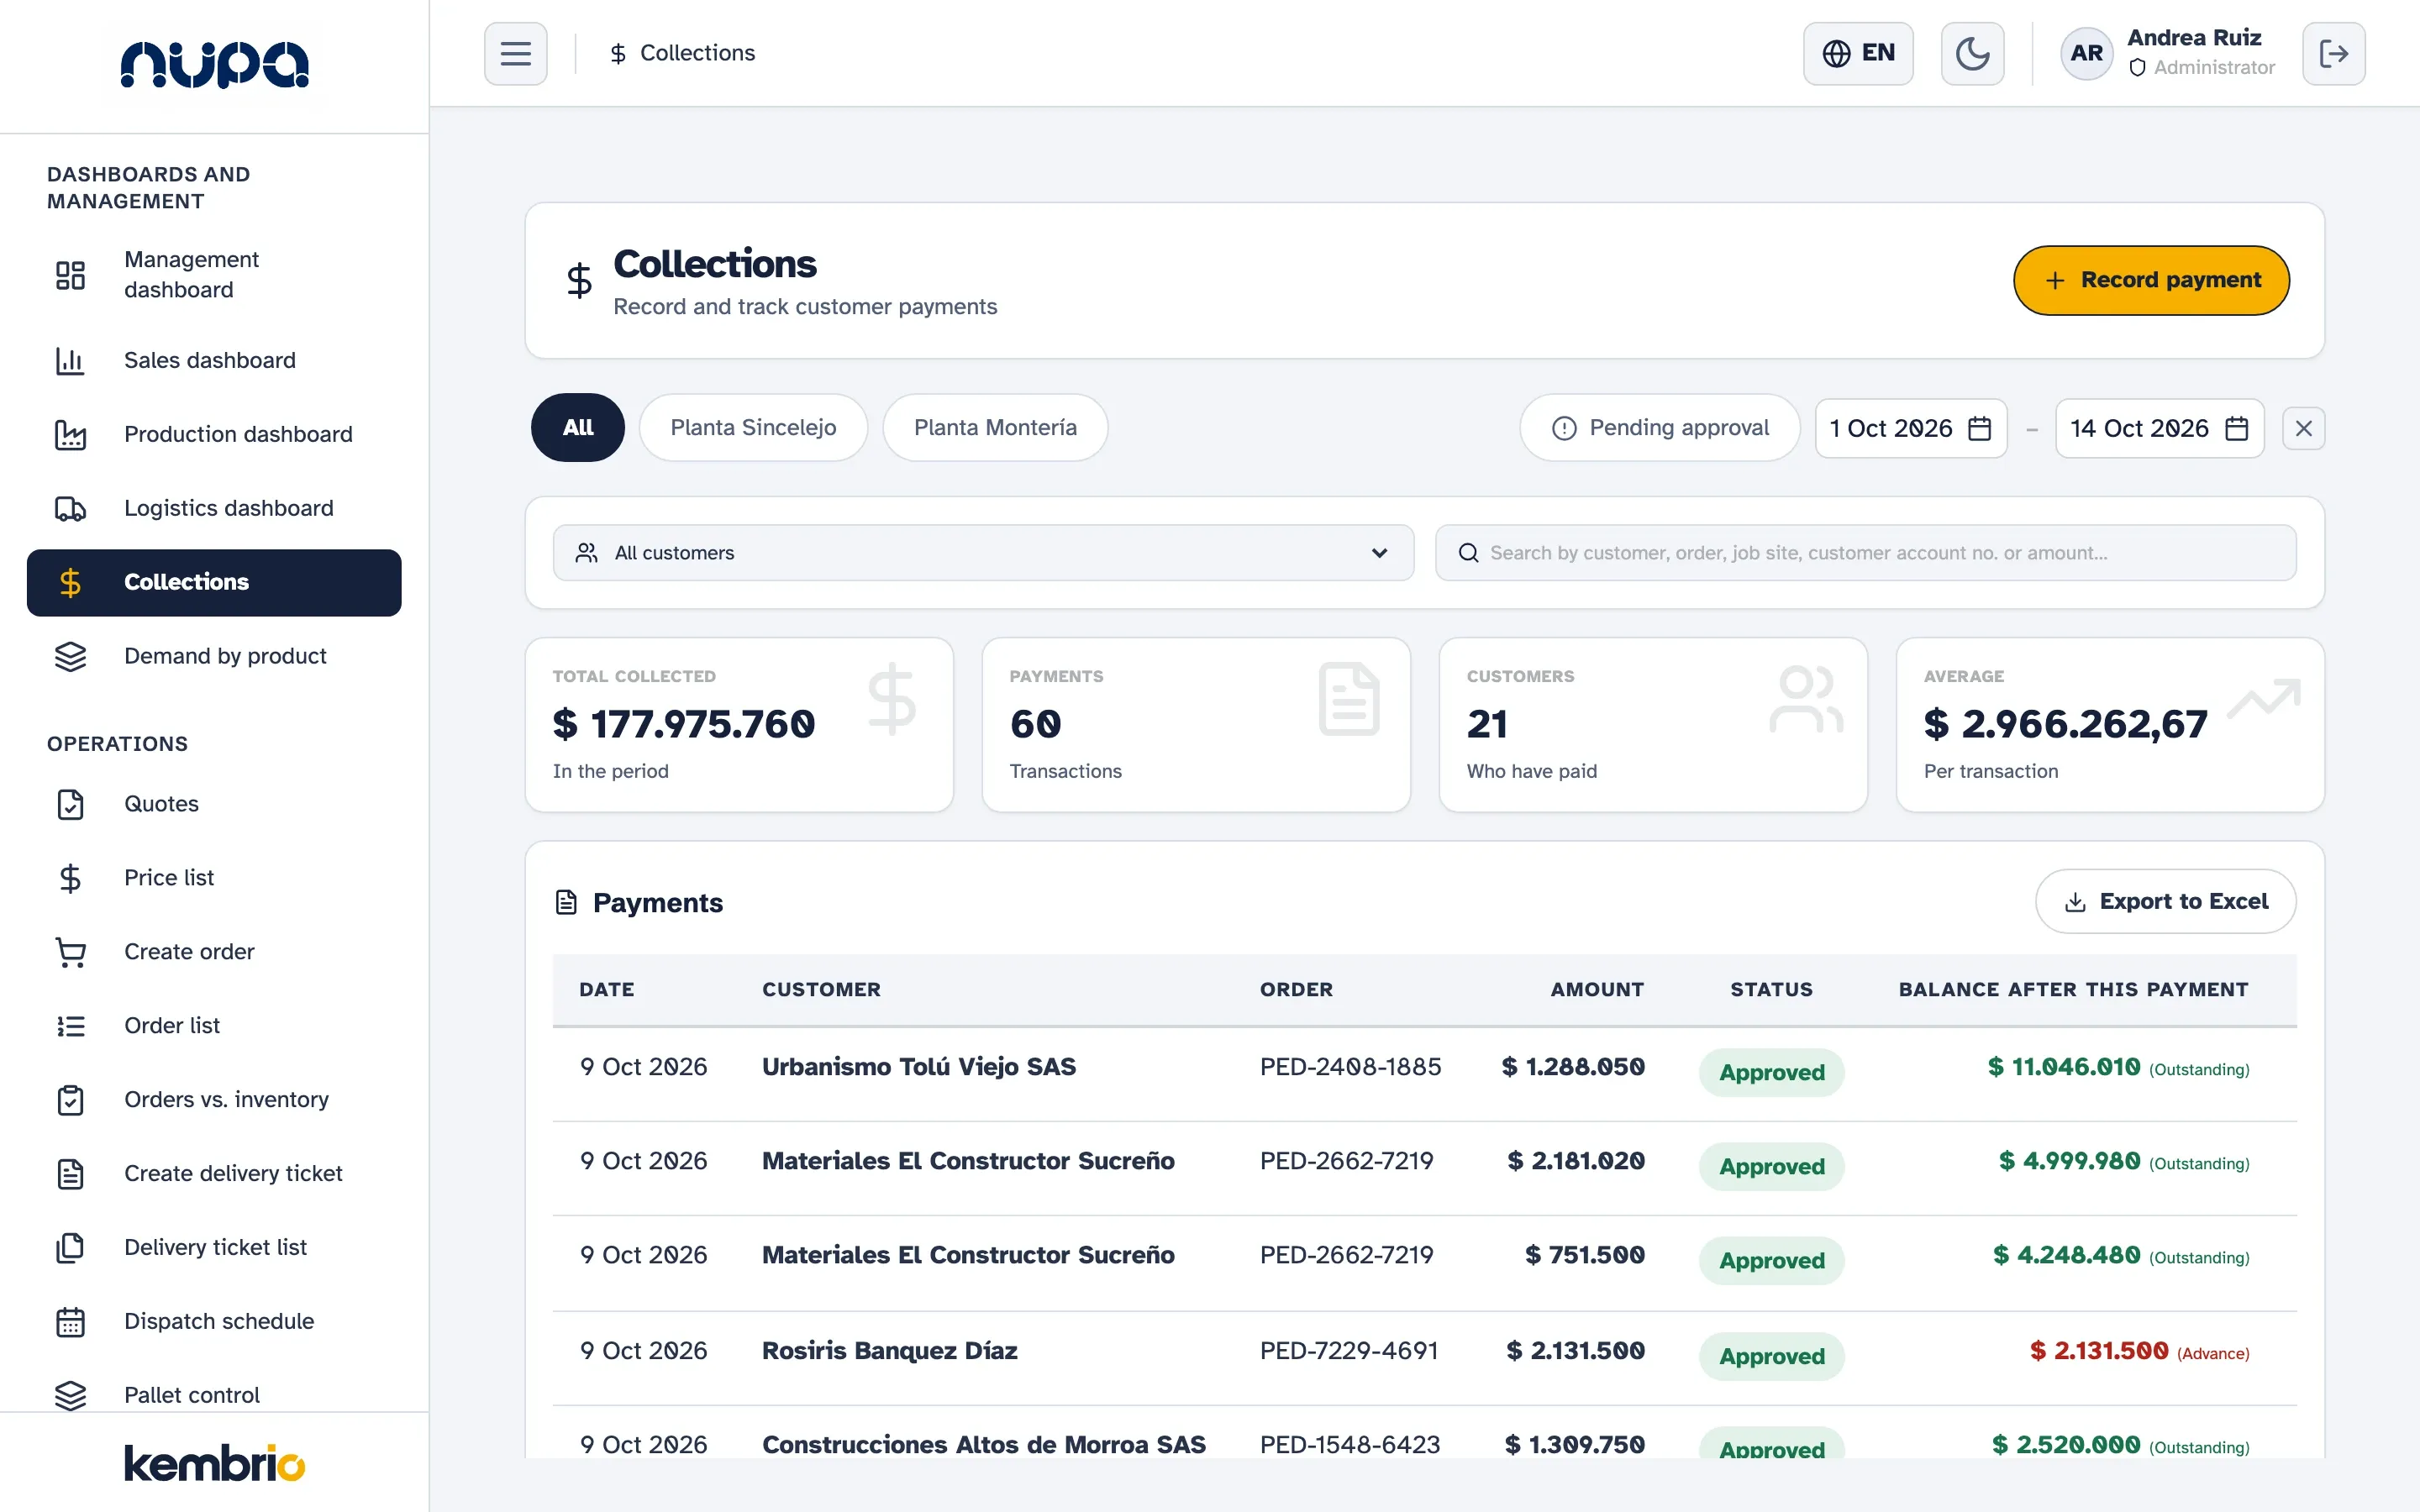Export payments to Excel
The width and height of the screenshot is (2420, 1512).
tap(2165, 901)
